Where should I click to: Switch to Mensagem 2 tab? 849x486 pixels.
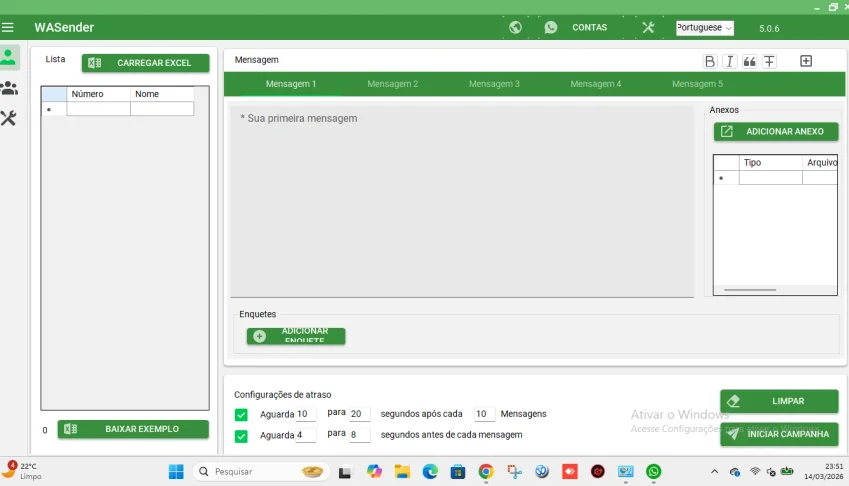[x=393, y=84]
